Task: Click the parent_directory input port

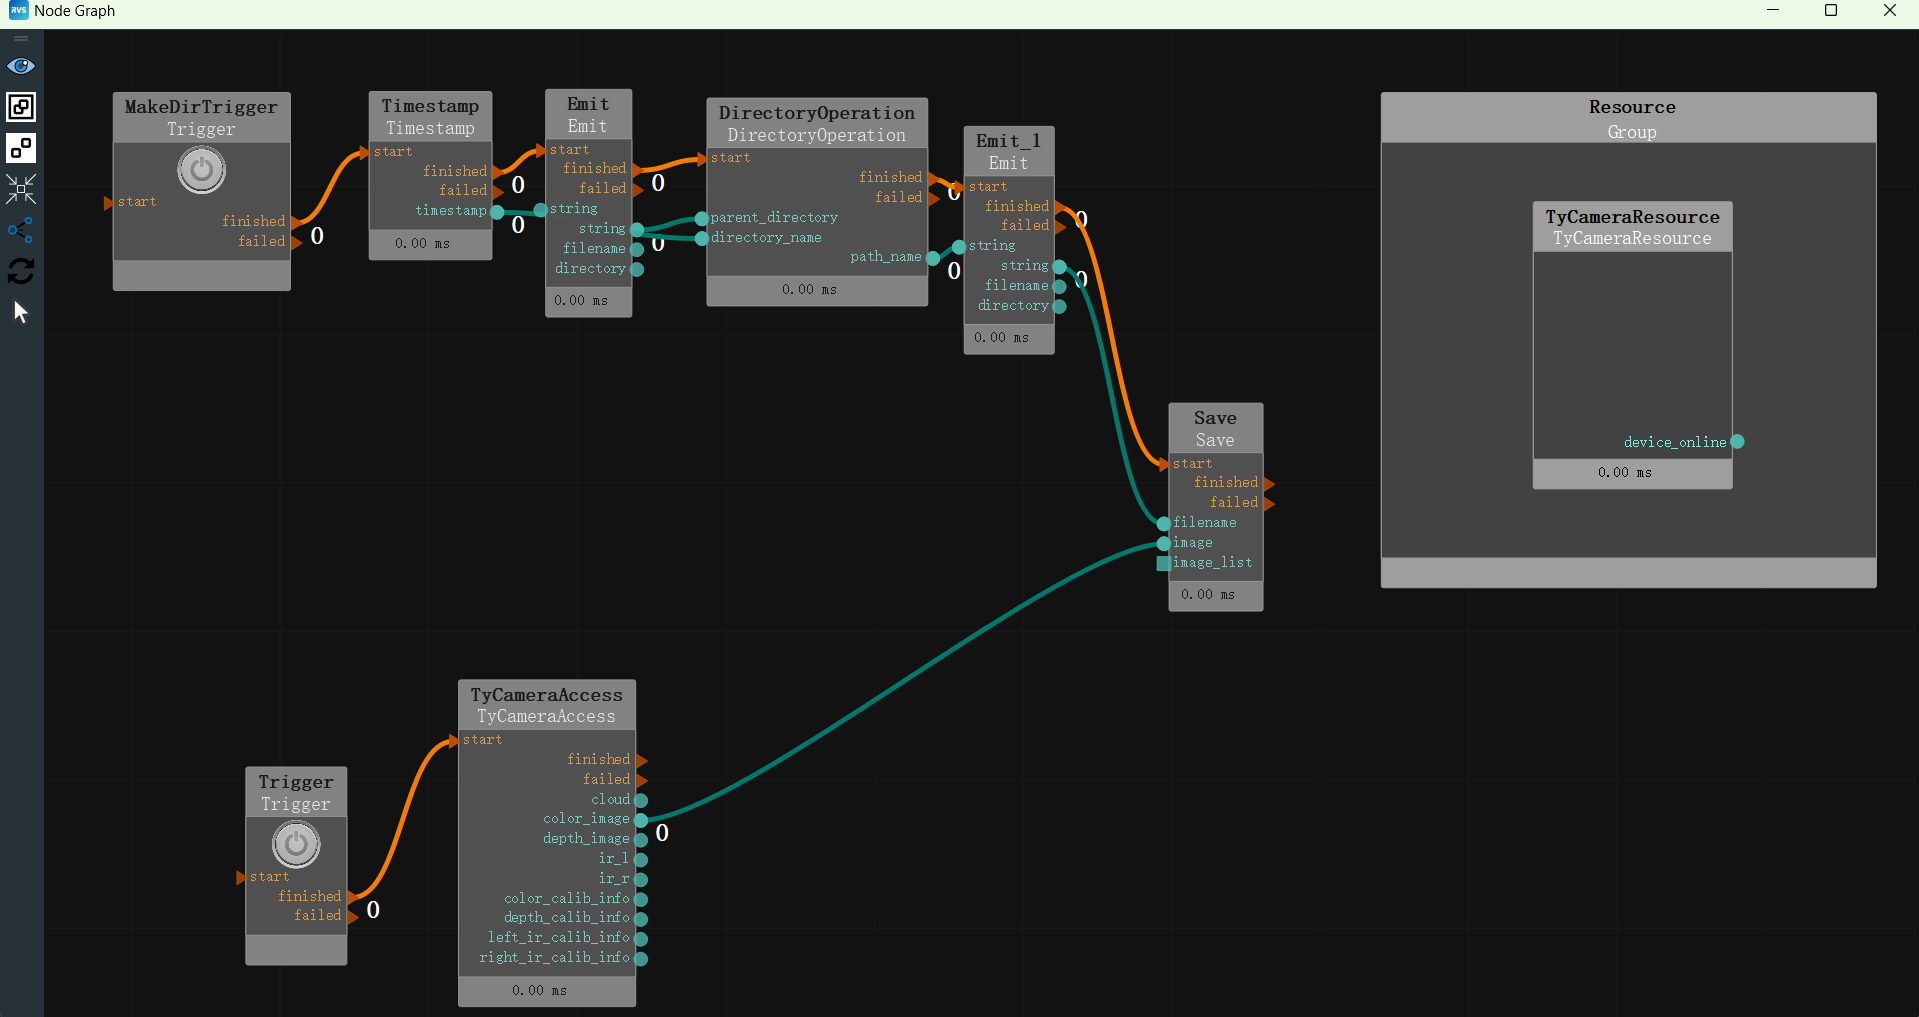Action: coord(702,219)
